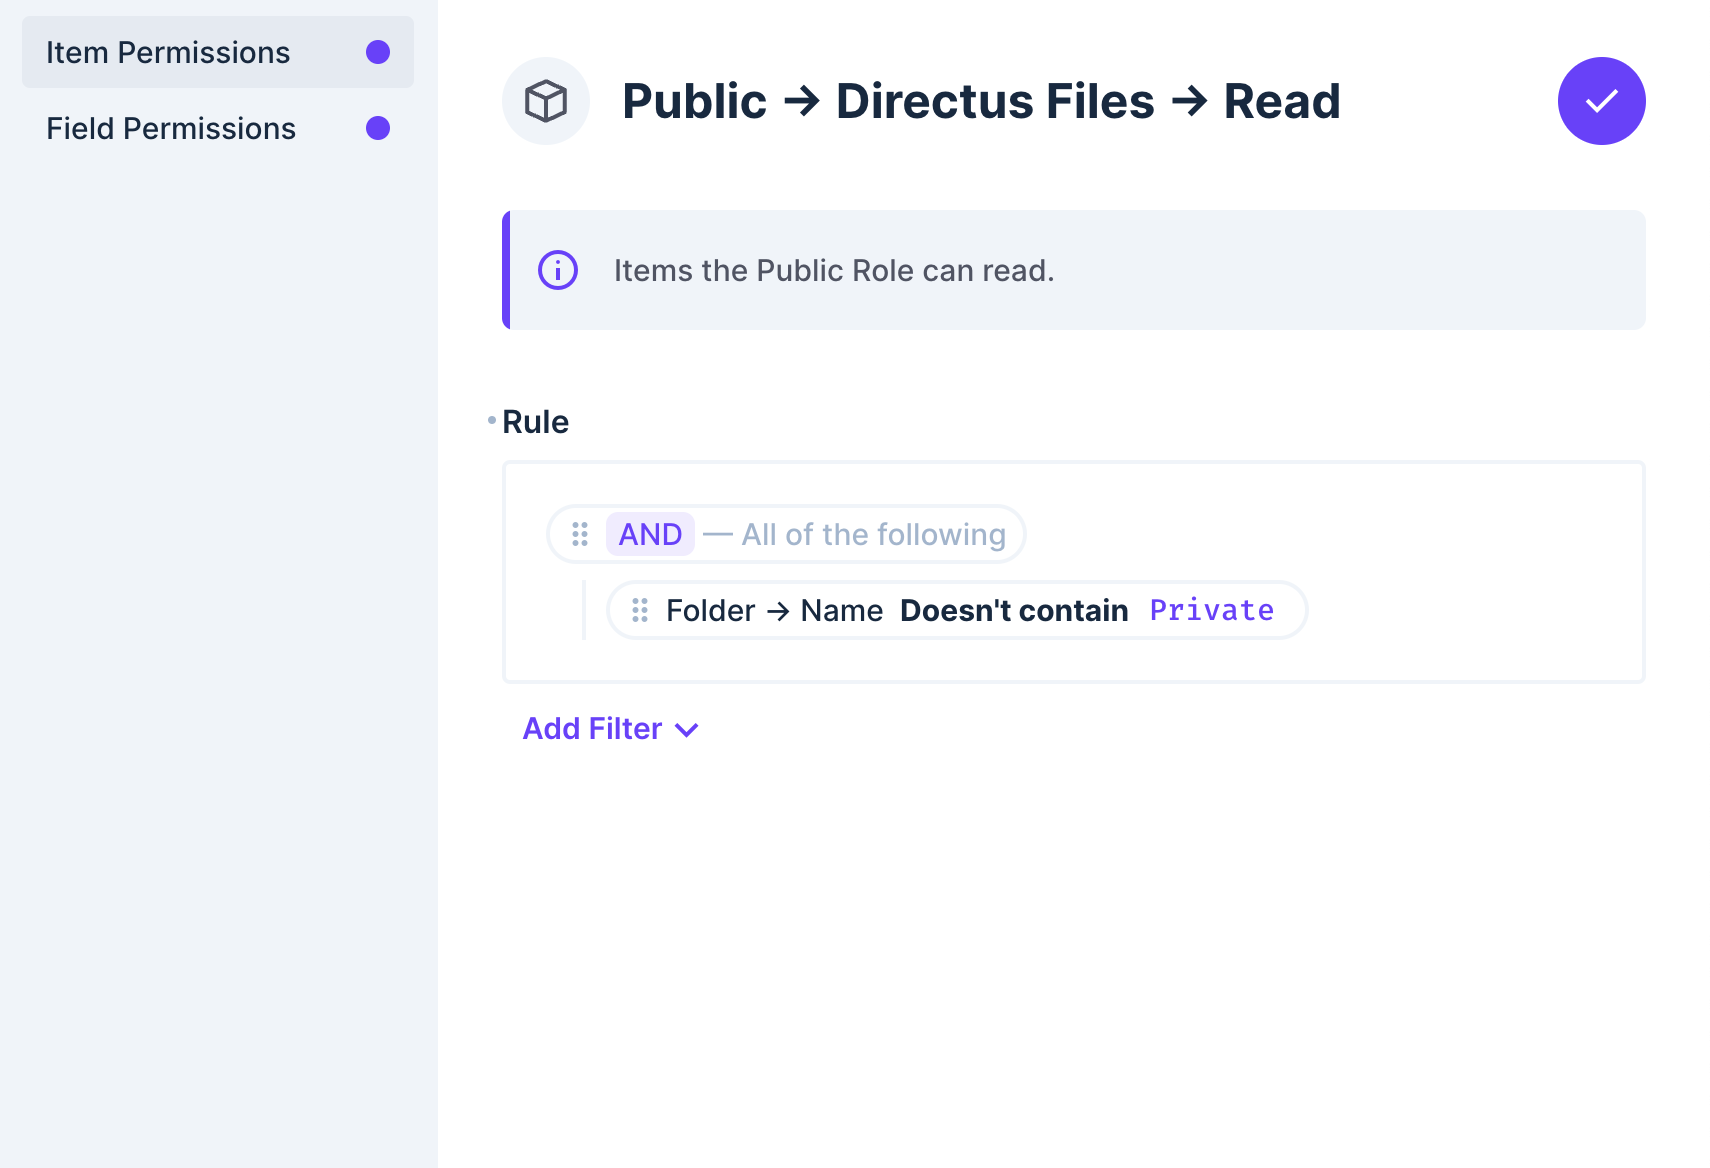Click the Add Filter link

(592, 728)
